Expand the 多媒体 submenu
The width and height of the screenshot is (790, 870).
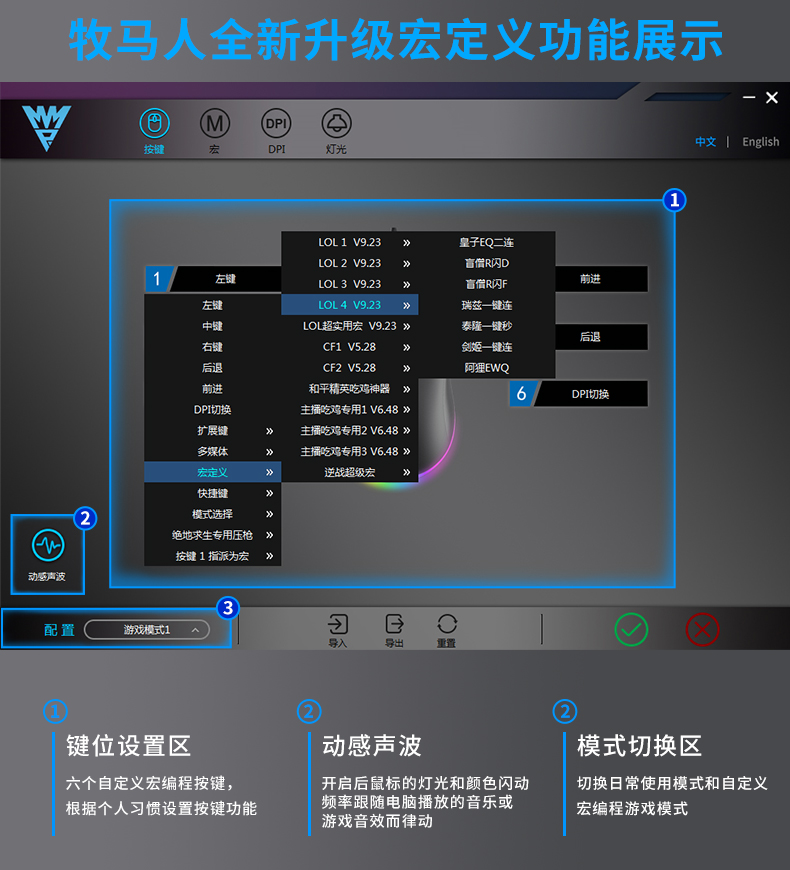coord(212,451)
